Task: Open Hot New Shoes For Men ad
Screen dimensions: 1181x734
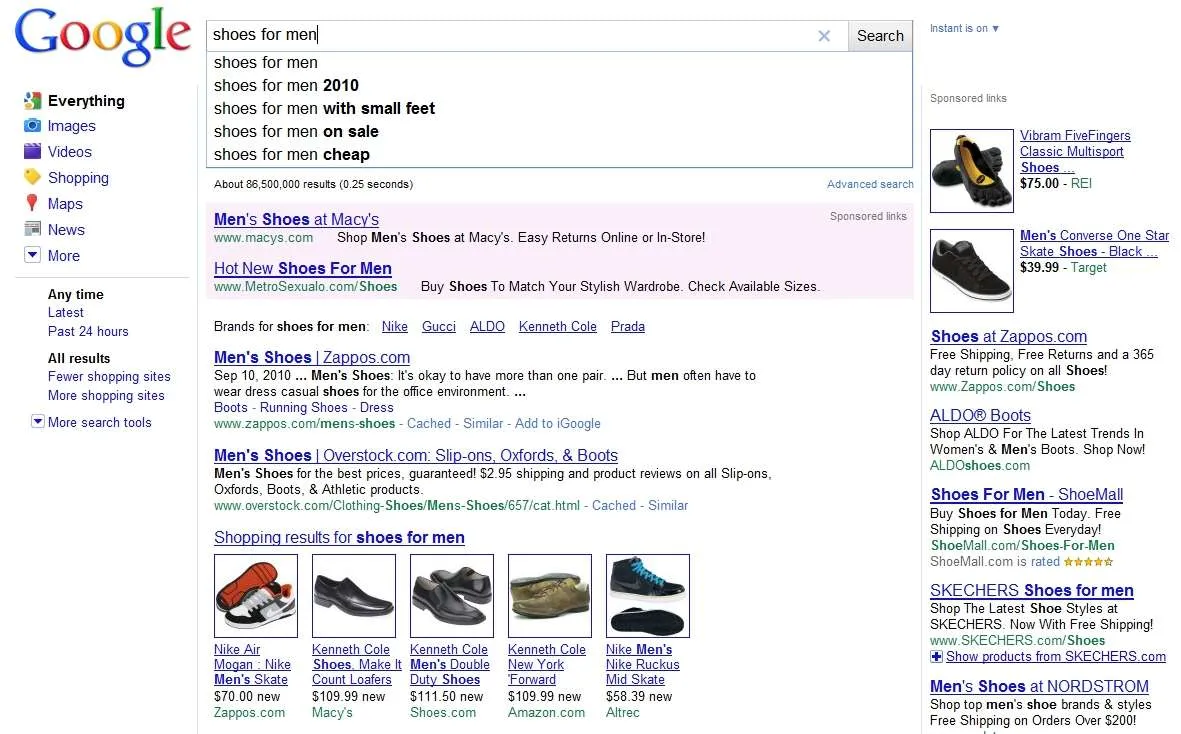Action: 303,268
